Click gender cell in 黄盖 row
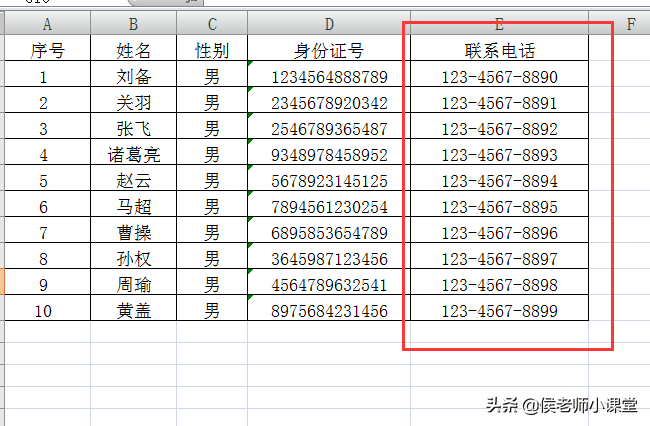The image size is (650, 426). click(x=212, y=307)
